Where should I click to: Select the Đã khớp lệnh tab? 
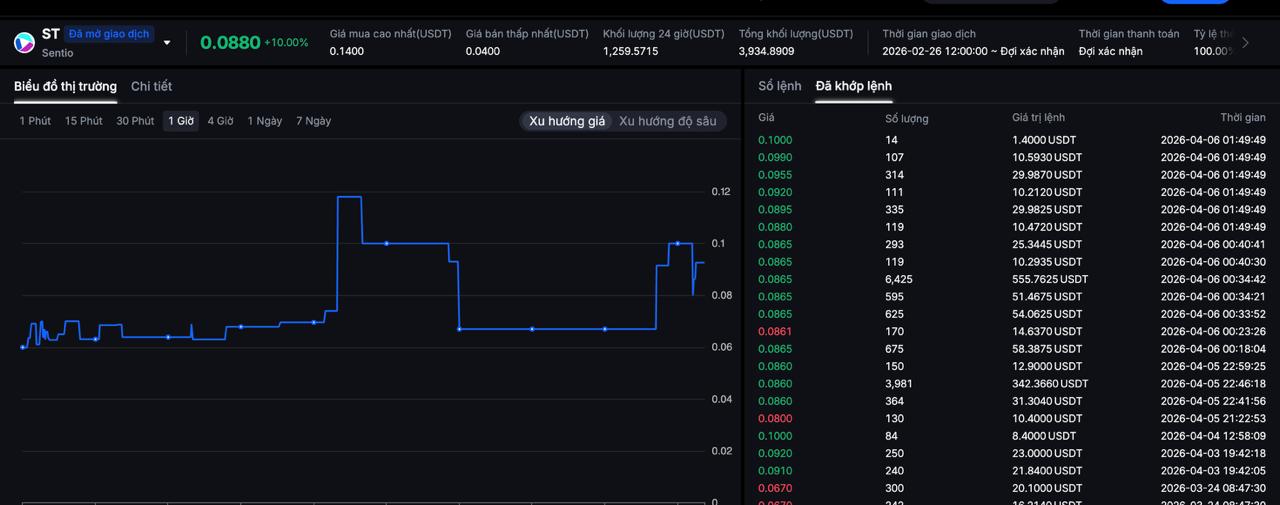(853, 86)
